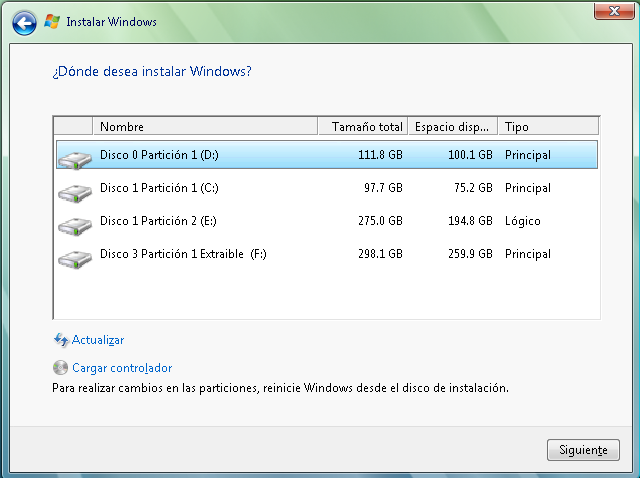Screen dimensions: 640x478
Task: Click the CD icon beside Cargar controlador
Action: click(x=60, y=367)
